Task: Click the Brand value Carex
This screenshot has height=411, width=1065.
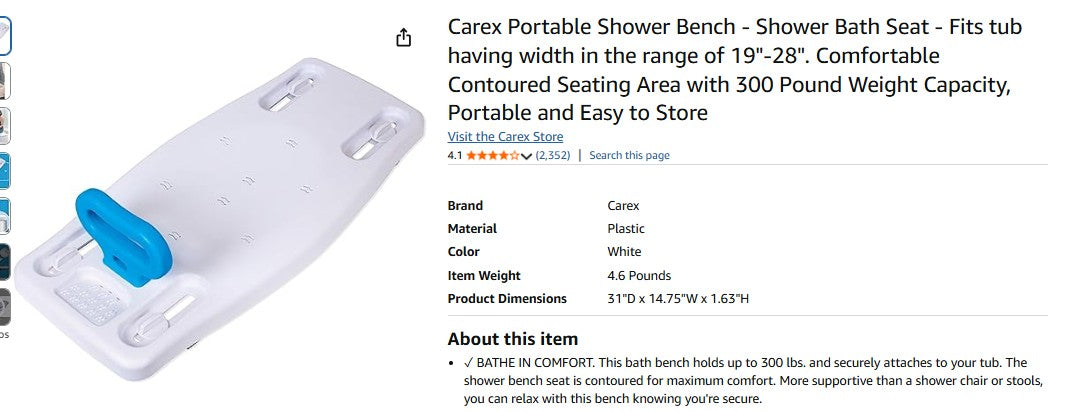Action: click(x=623, y=206)
